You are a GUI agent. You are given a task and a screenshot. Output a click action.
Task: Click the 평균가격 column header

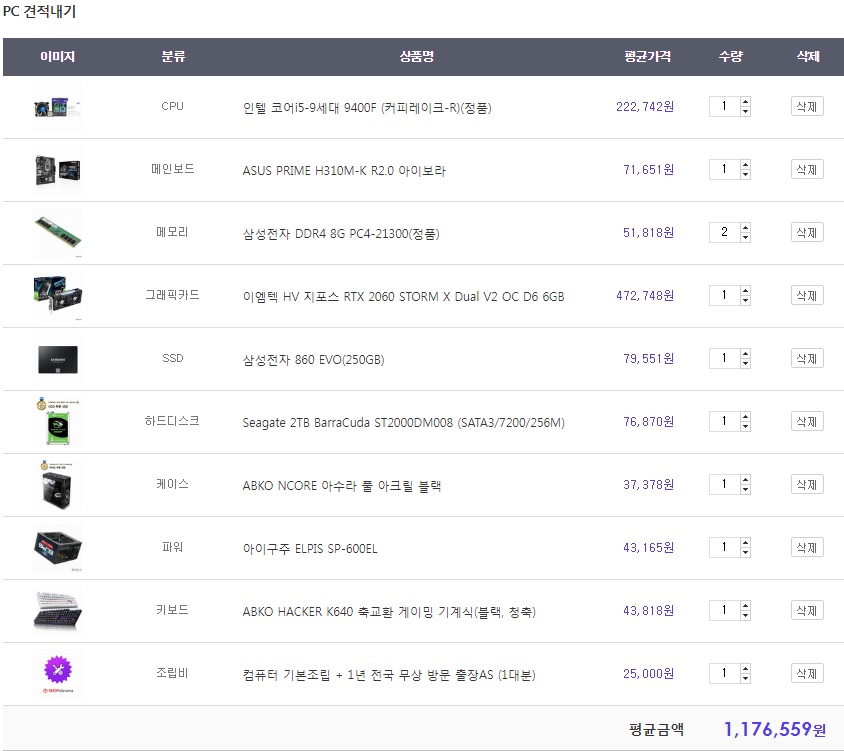[646, 57]
